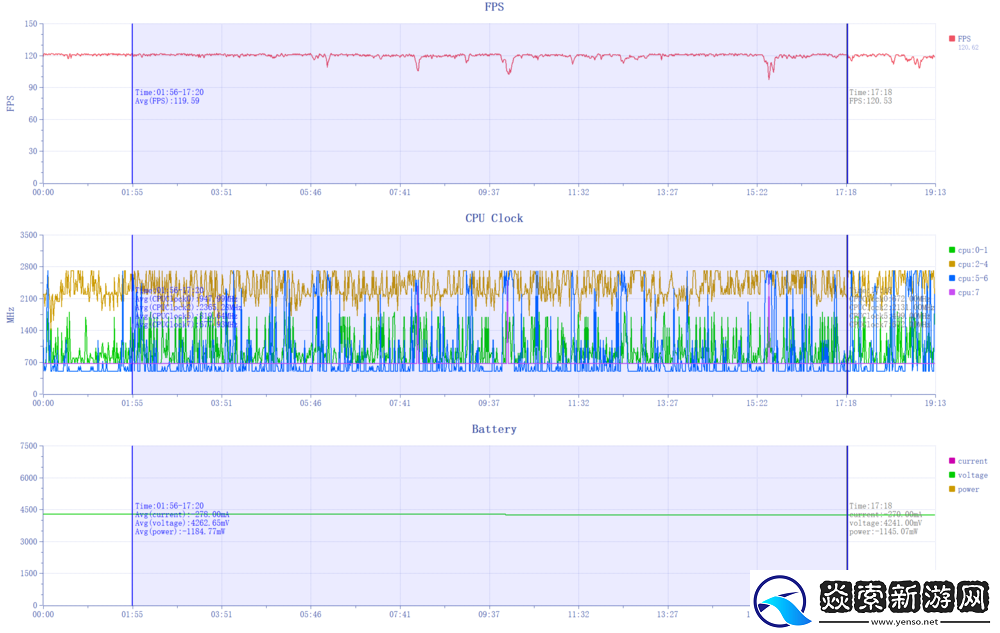Click the Battery chart title
Image resolution: width=1000 pixels, height=633 pixels.
pos(494,429)
